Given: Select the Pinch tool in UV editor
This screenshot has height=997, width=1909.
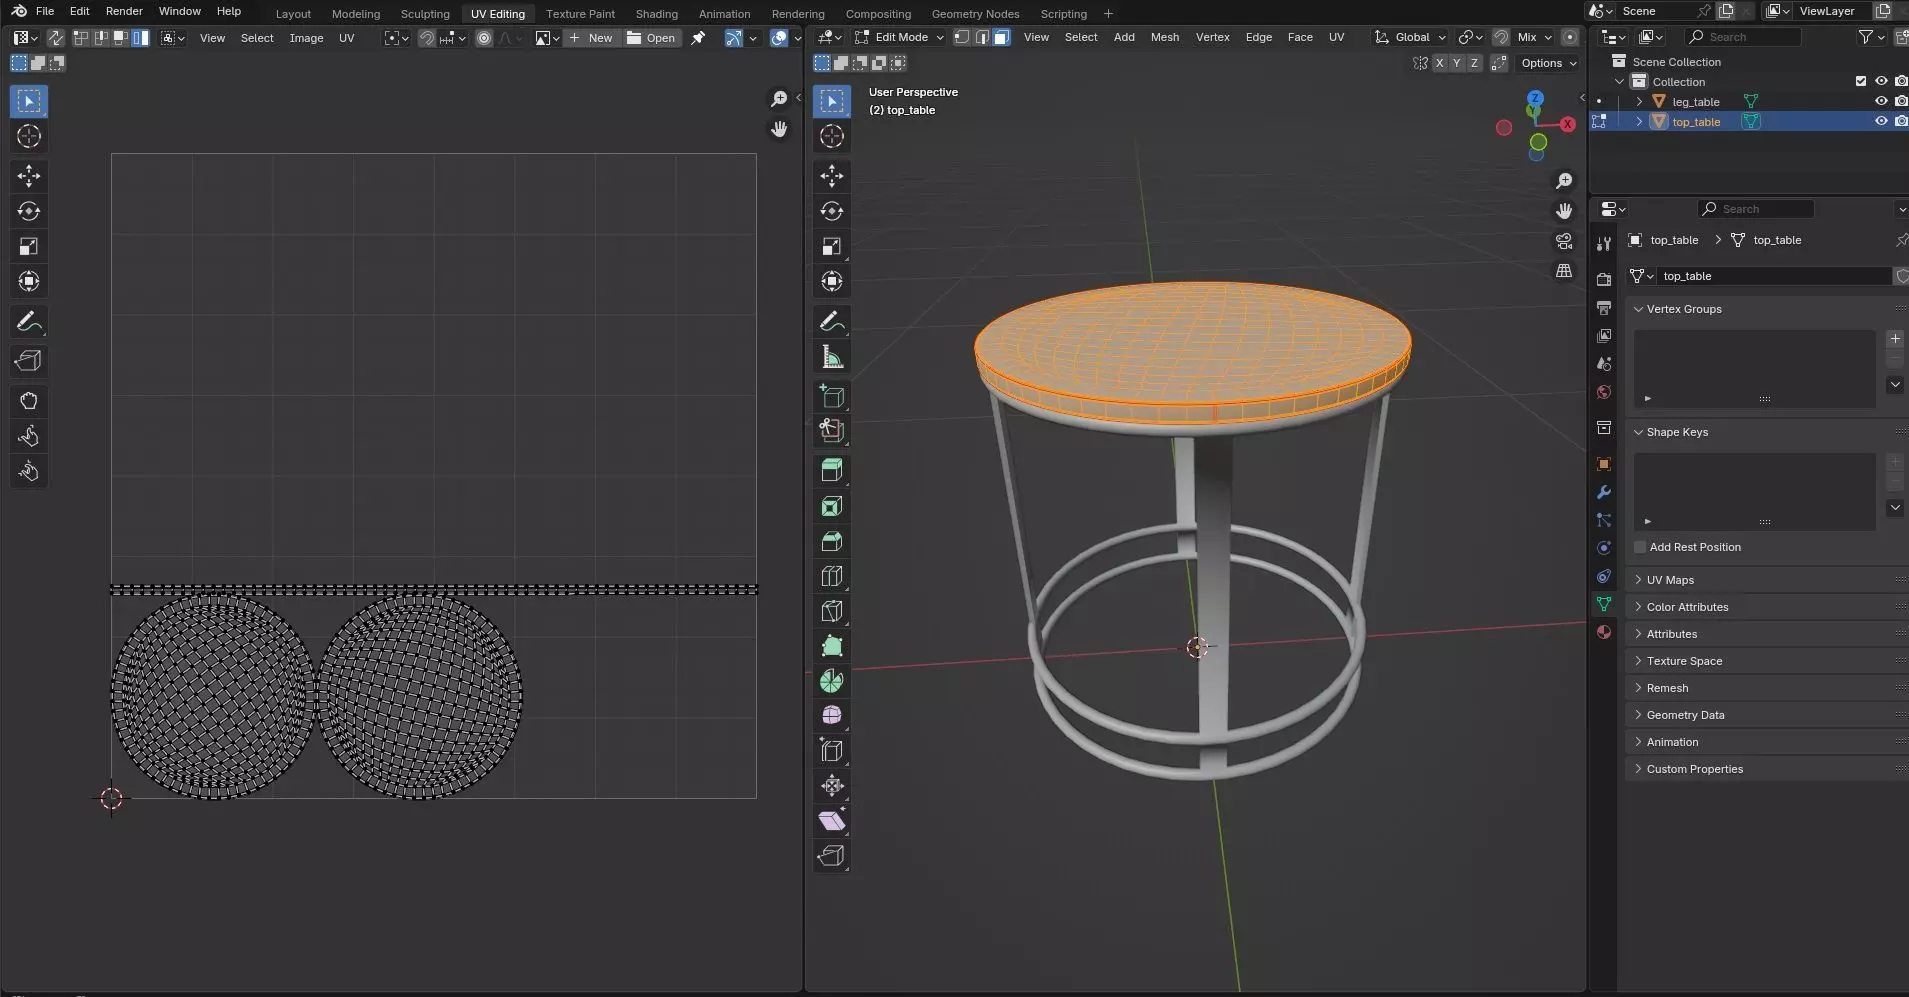Looking at the screenshot, I should (29, 471).
